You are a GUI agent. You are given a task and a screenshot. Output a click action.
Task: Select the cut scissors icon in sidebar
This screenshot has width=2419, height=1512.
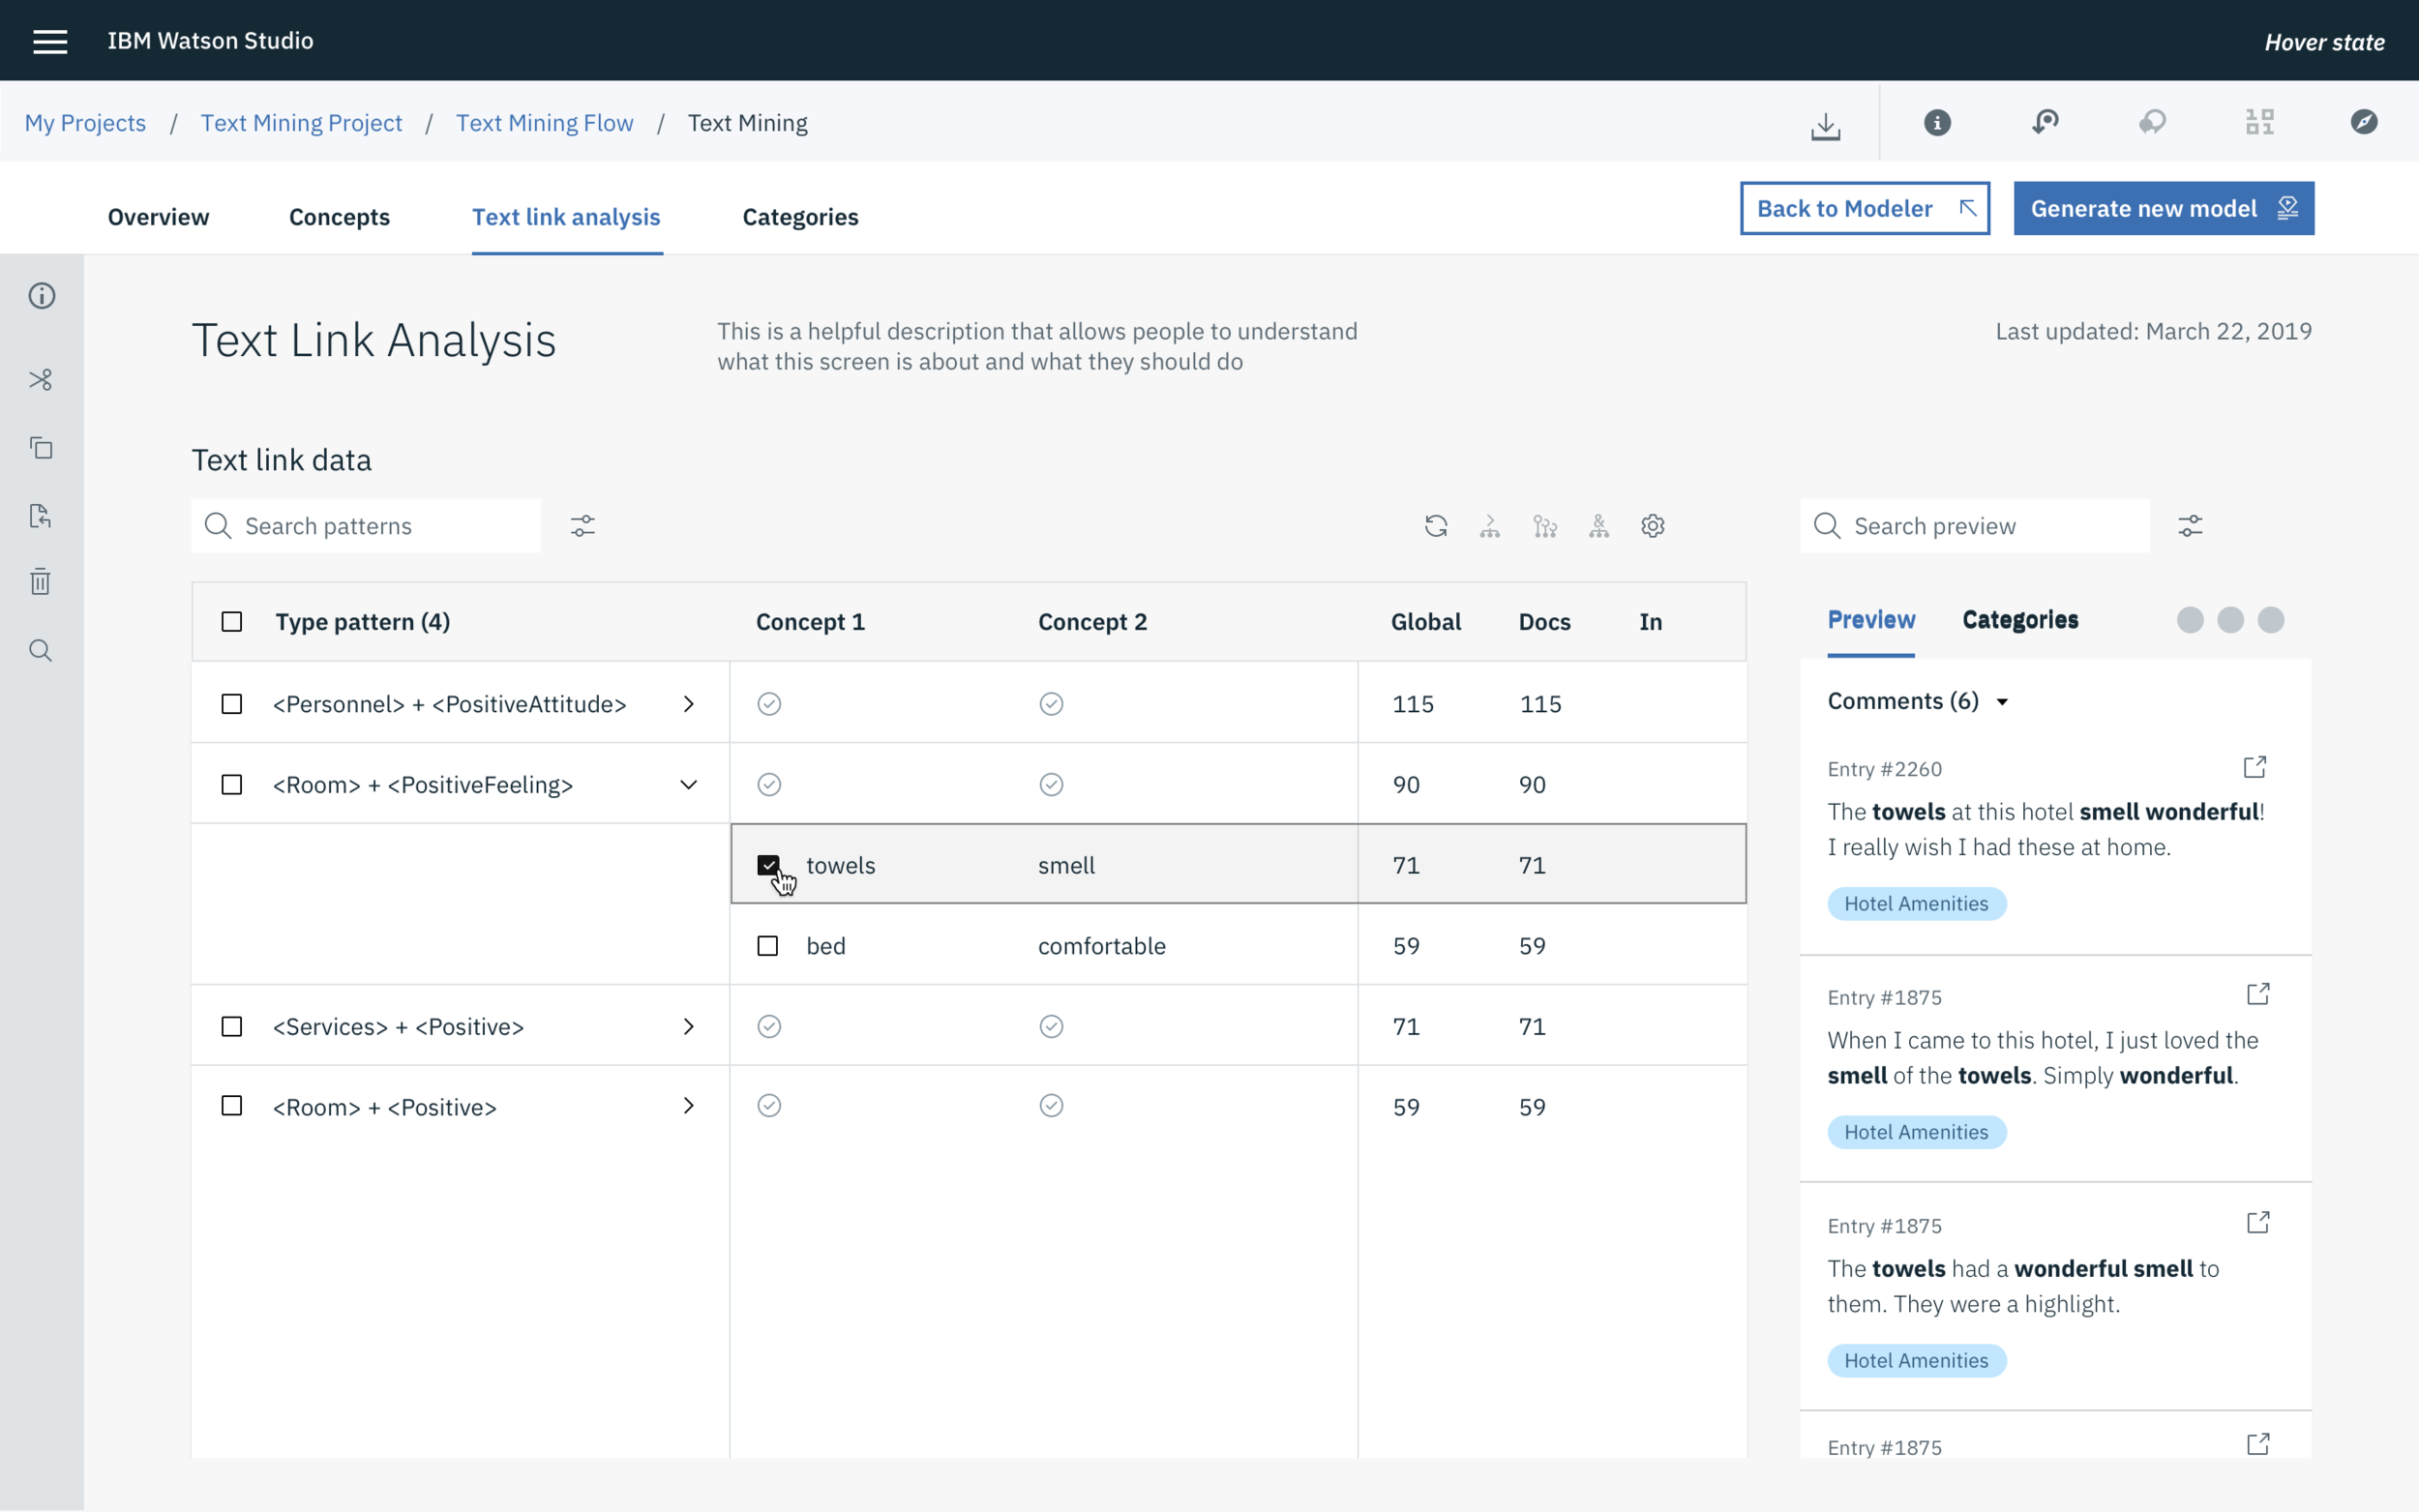41,380
